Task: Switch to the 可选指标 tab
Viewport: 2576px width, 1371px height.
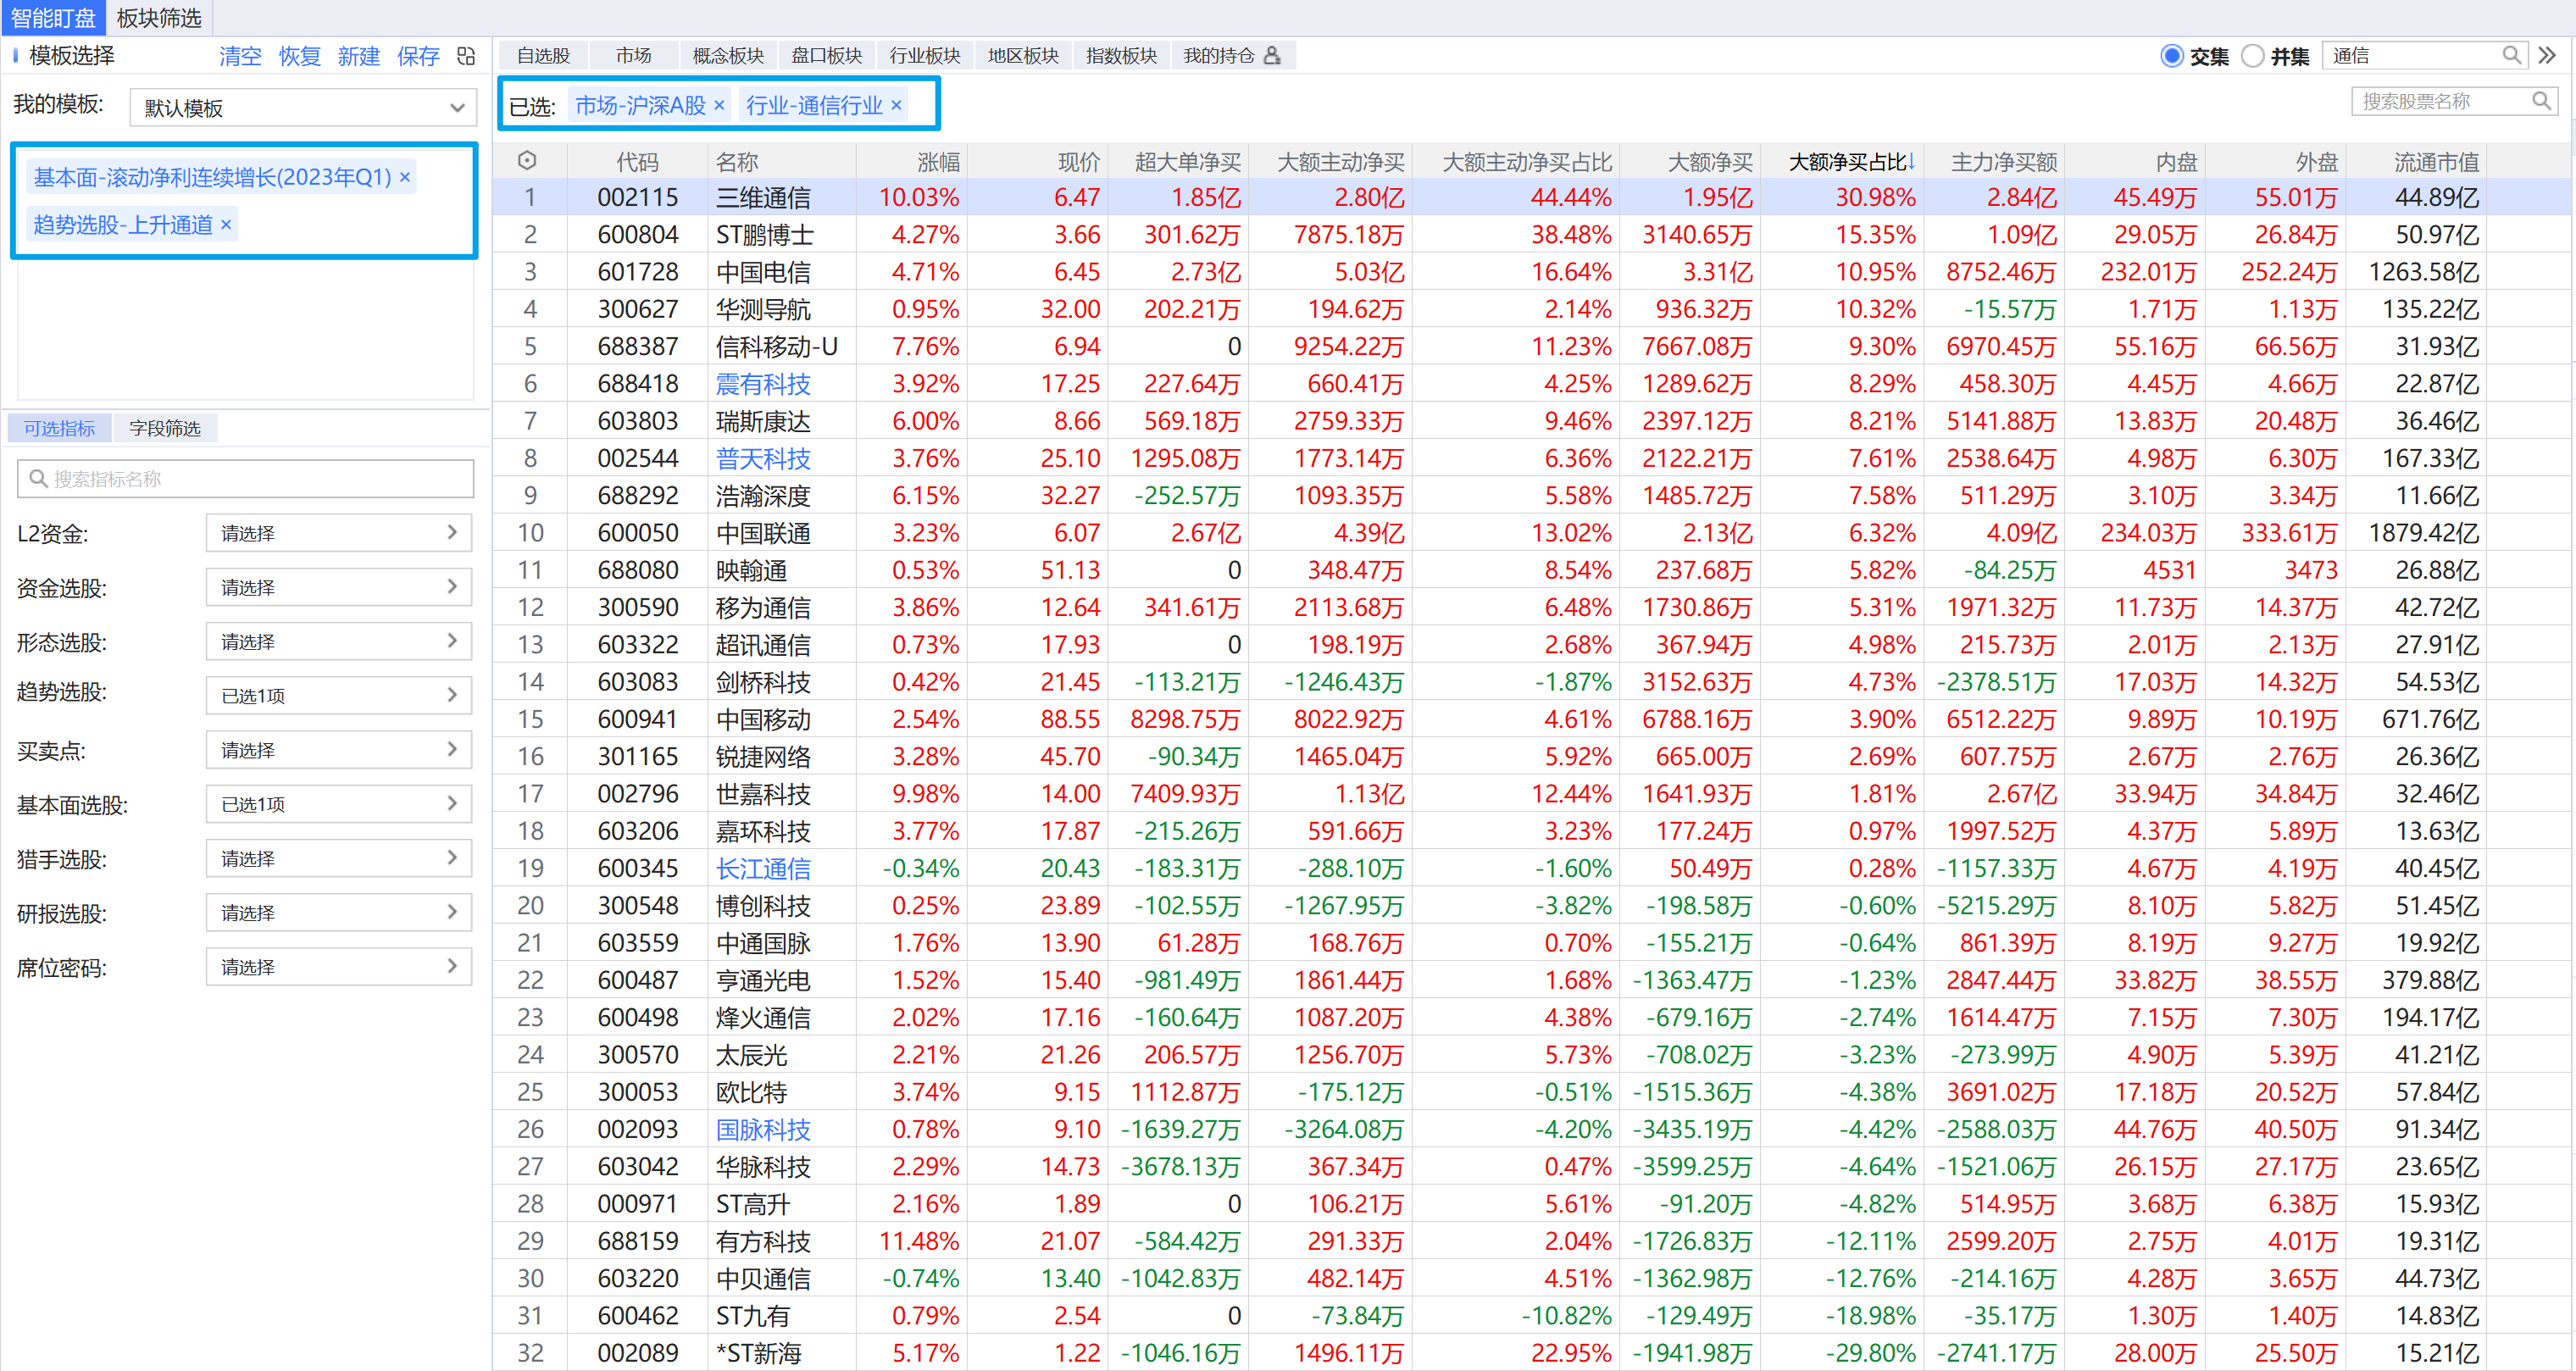Action: click(x=59, y=428)
